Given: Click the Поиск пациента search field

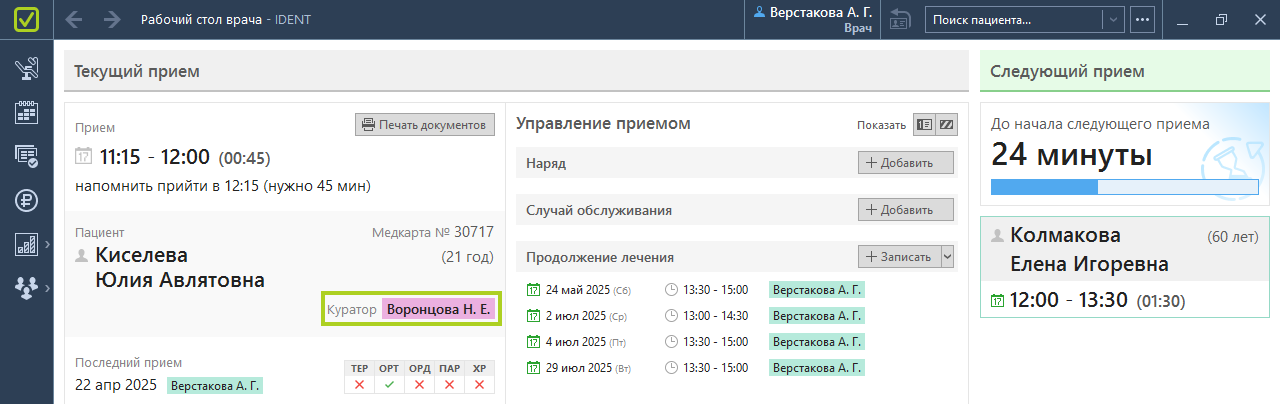Looking at the screenshot, I should click(1014, 19).
